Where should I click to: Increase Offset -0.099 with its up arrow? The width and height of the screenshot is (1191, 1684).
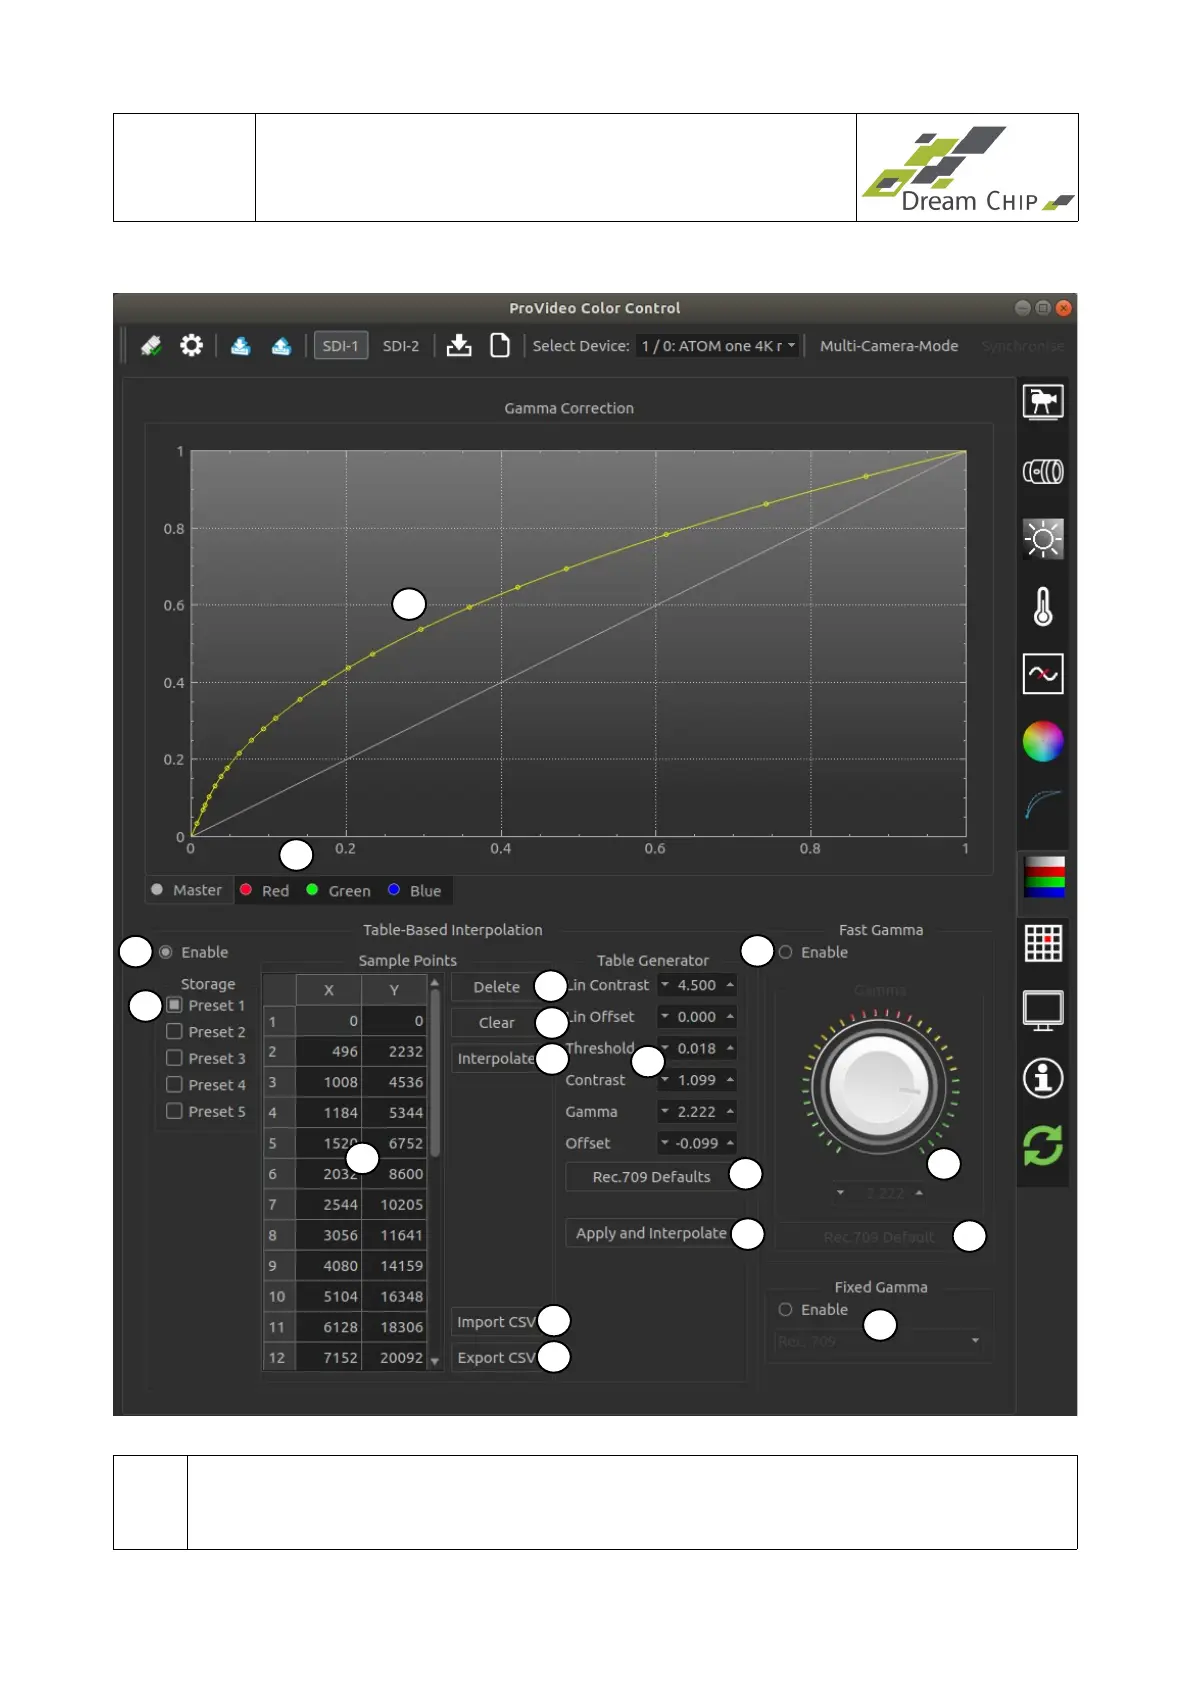pyautogui.click(x=730, y=1143)
